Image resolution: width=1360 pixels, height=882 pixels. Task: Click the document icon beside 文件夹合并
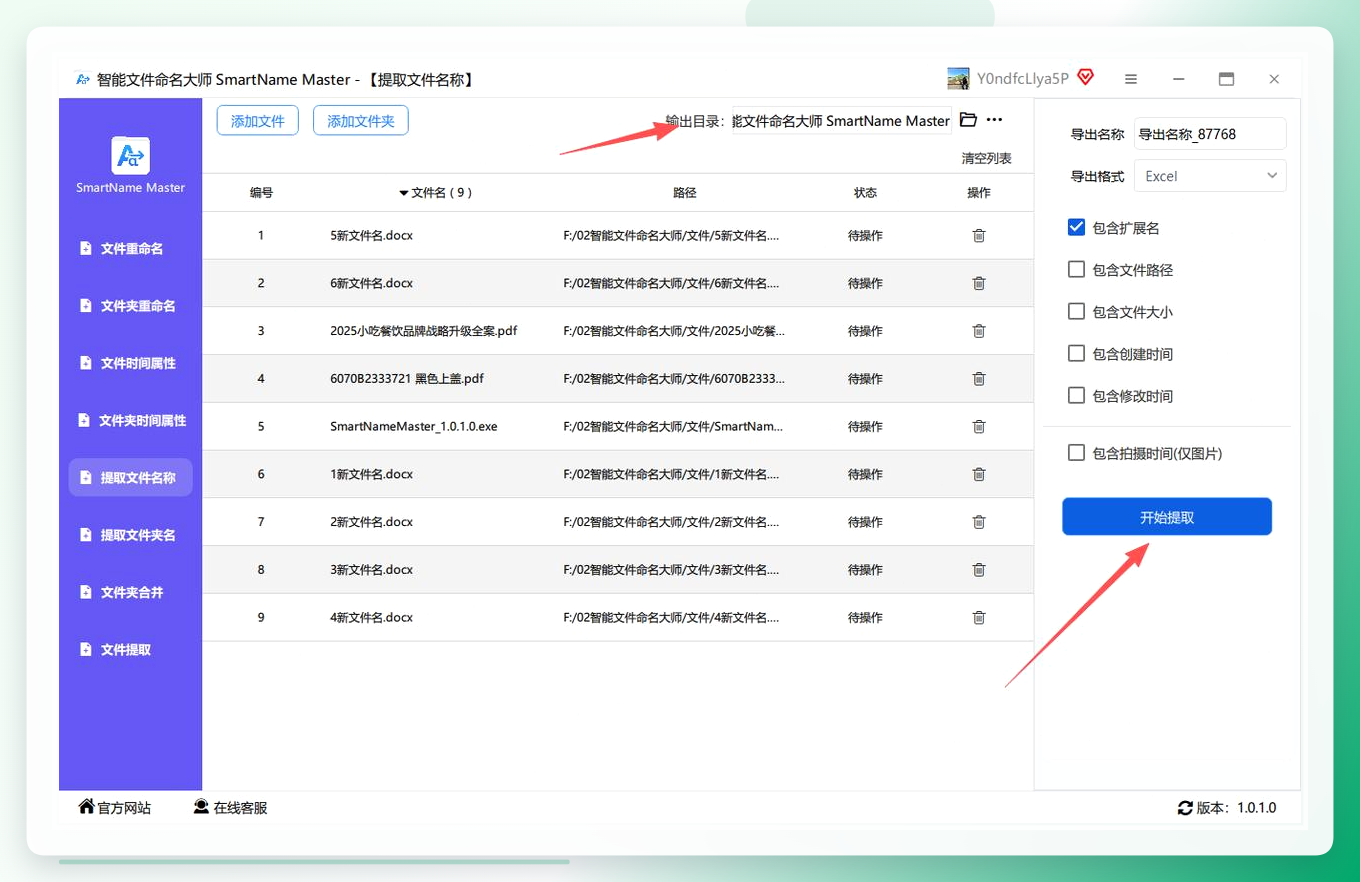pyautogui.click(x=86, y=592)
